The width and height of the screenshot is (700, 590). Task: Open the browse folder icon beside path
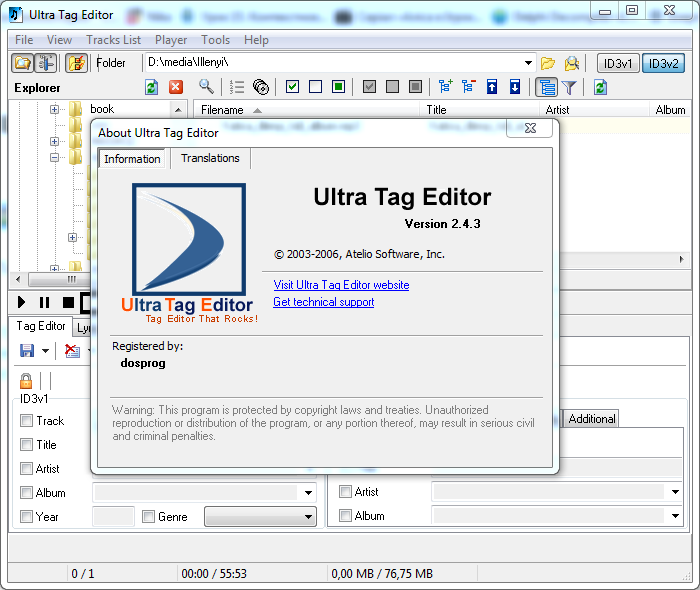click(x=548, y=63)
